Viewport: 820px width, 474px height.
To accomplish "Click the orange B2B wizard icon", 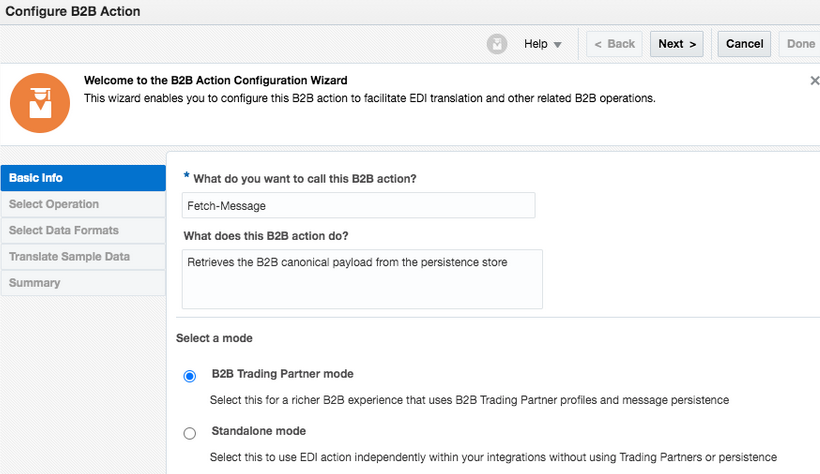I will (40, 103).
